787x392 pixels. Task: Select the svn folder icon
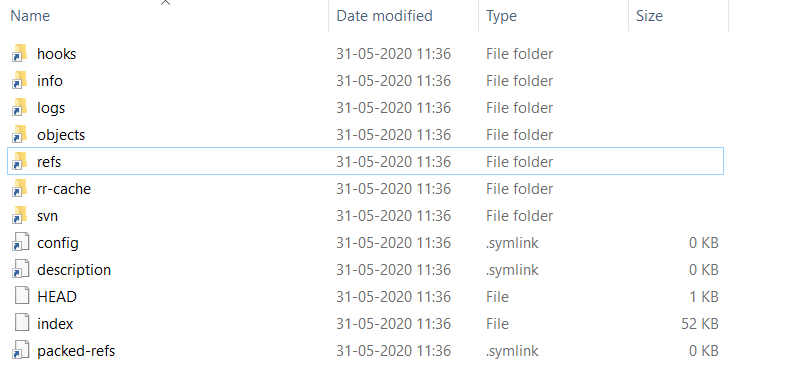click(20, 216)
